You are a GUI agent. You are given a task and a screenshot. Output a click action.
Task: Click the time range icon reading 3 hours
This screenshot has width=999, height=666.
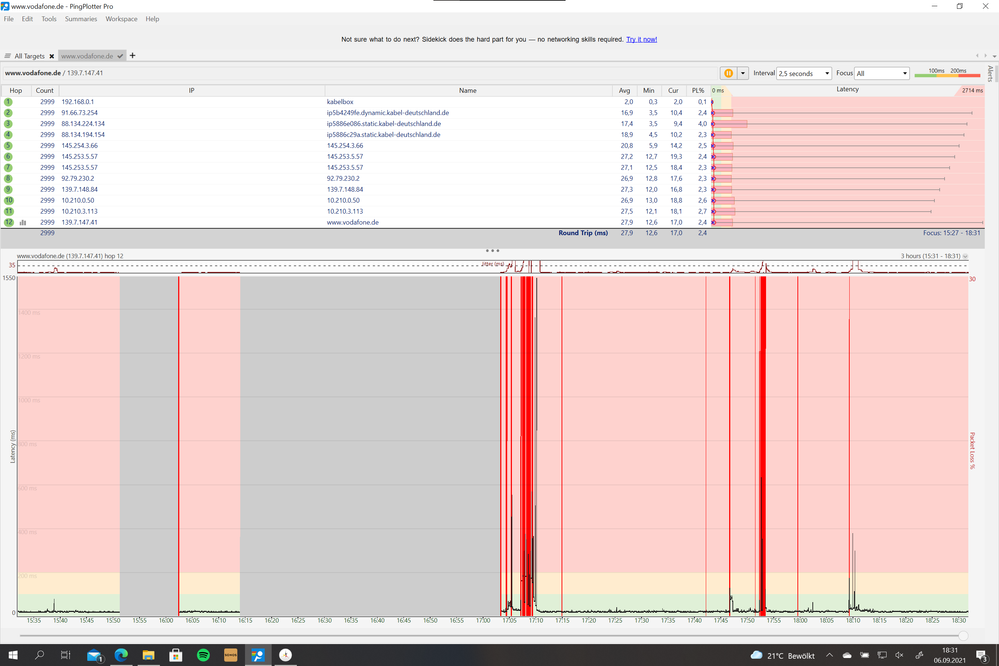coord(932,257)
